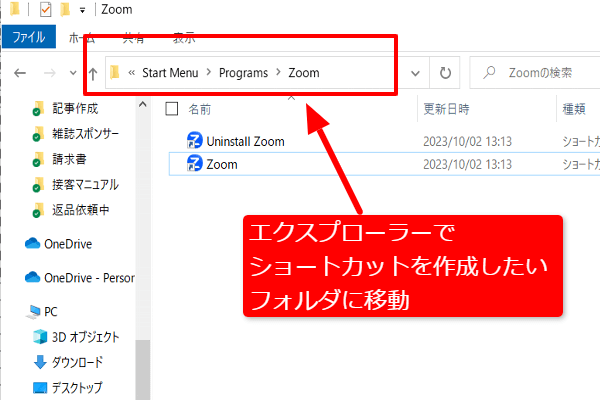This screenshot has height=400, width=600.
Task: Click the forward navigation arrow
Action: click(x=50, y=72)
